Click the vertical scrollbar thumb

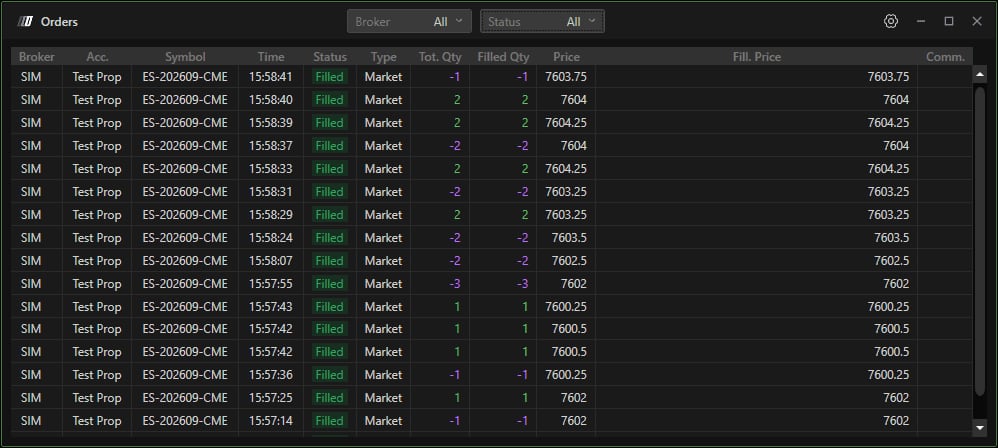click(x=980, y=240)
